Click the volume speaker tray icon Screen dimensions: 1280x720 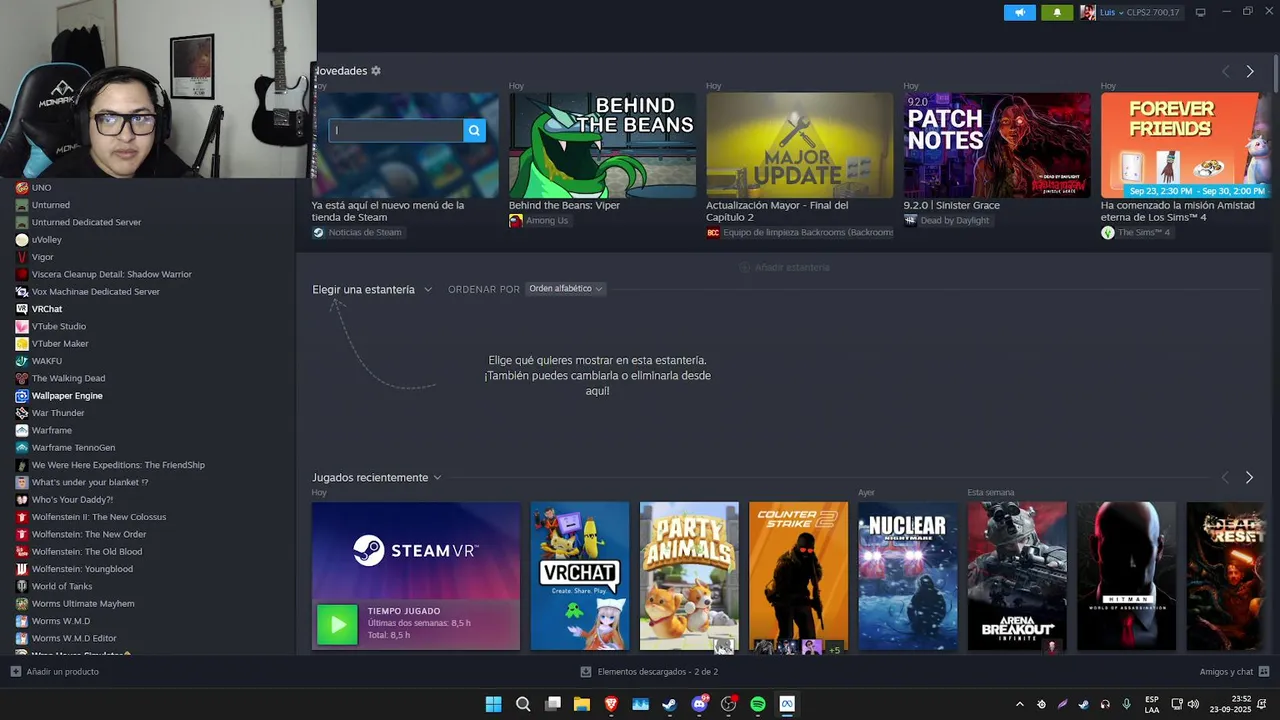(1193, 704)
